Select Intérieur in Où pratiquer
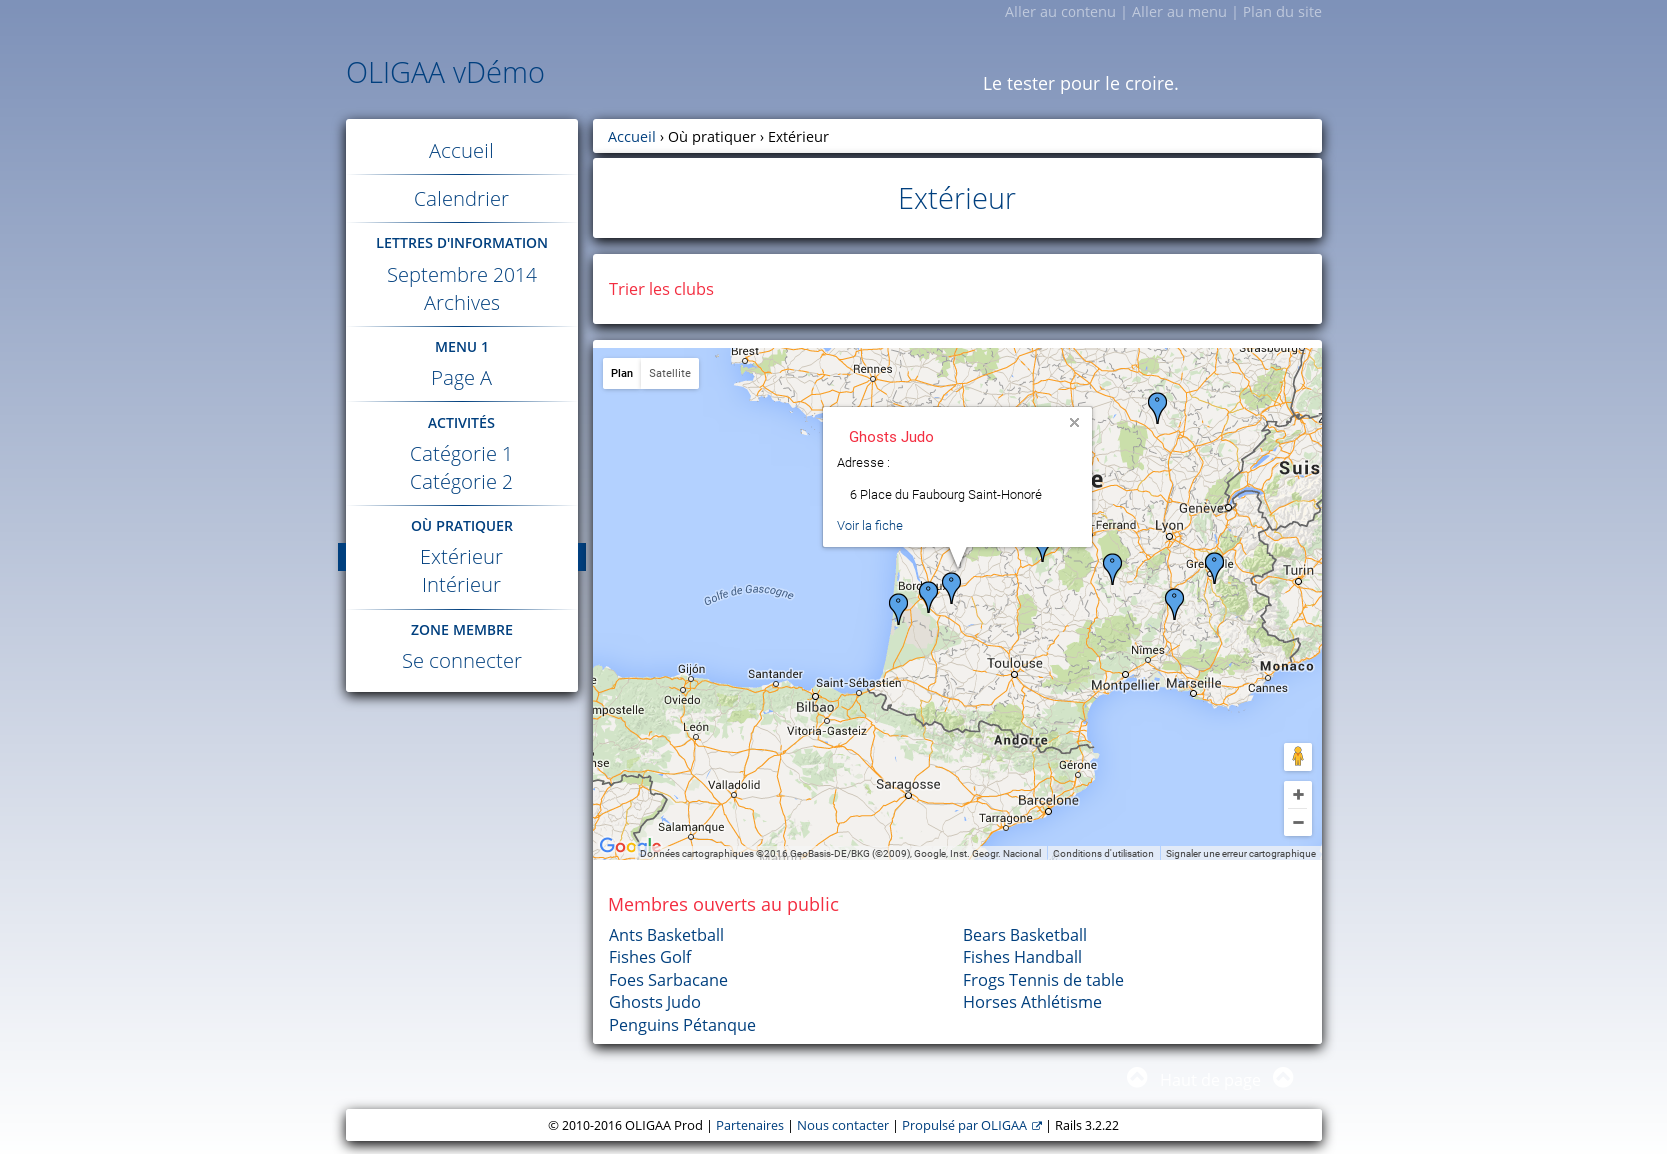The width and height of the screenshot is (1667, 1154). click(461, 585)
